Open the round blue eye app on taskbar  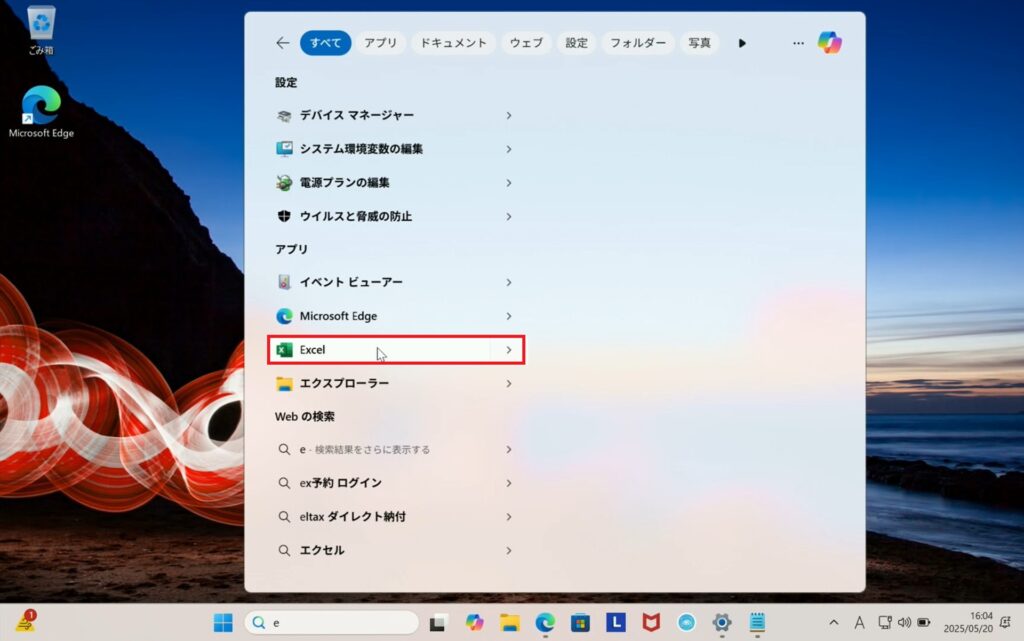point(686,623)
